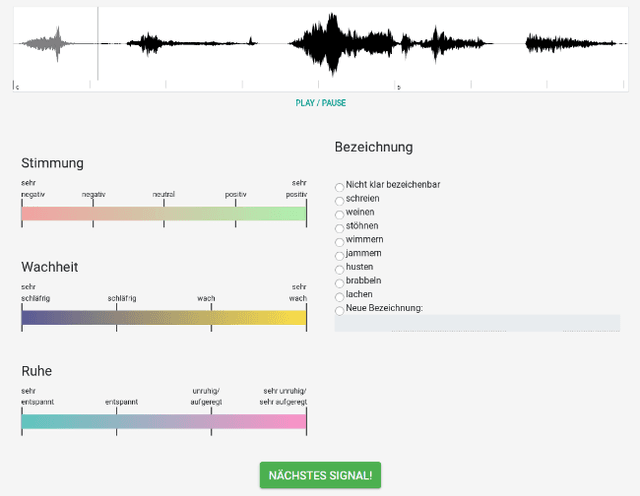Click the 'Ruhe' heading text
The width and height of the screenshot is (640, 496).
[x=37, y=371]
